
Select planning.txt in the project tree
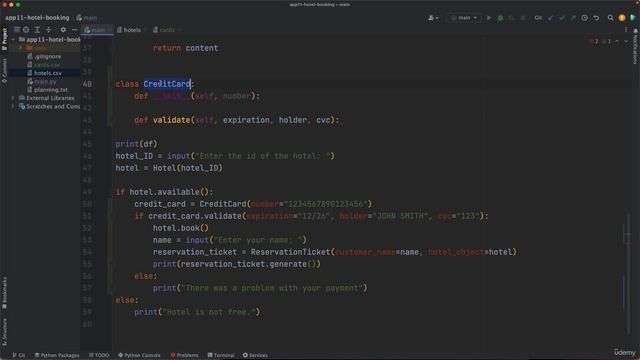pos(47,90)
